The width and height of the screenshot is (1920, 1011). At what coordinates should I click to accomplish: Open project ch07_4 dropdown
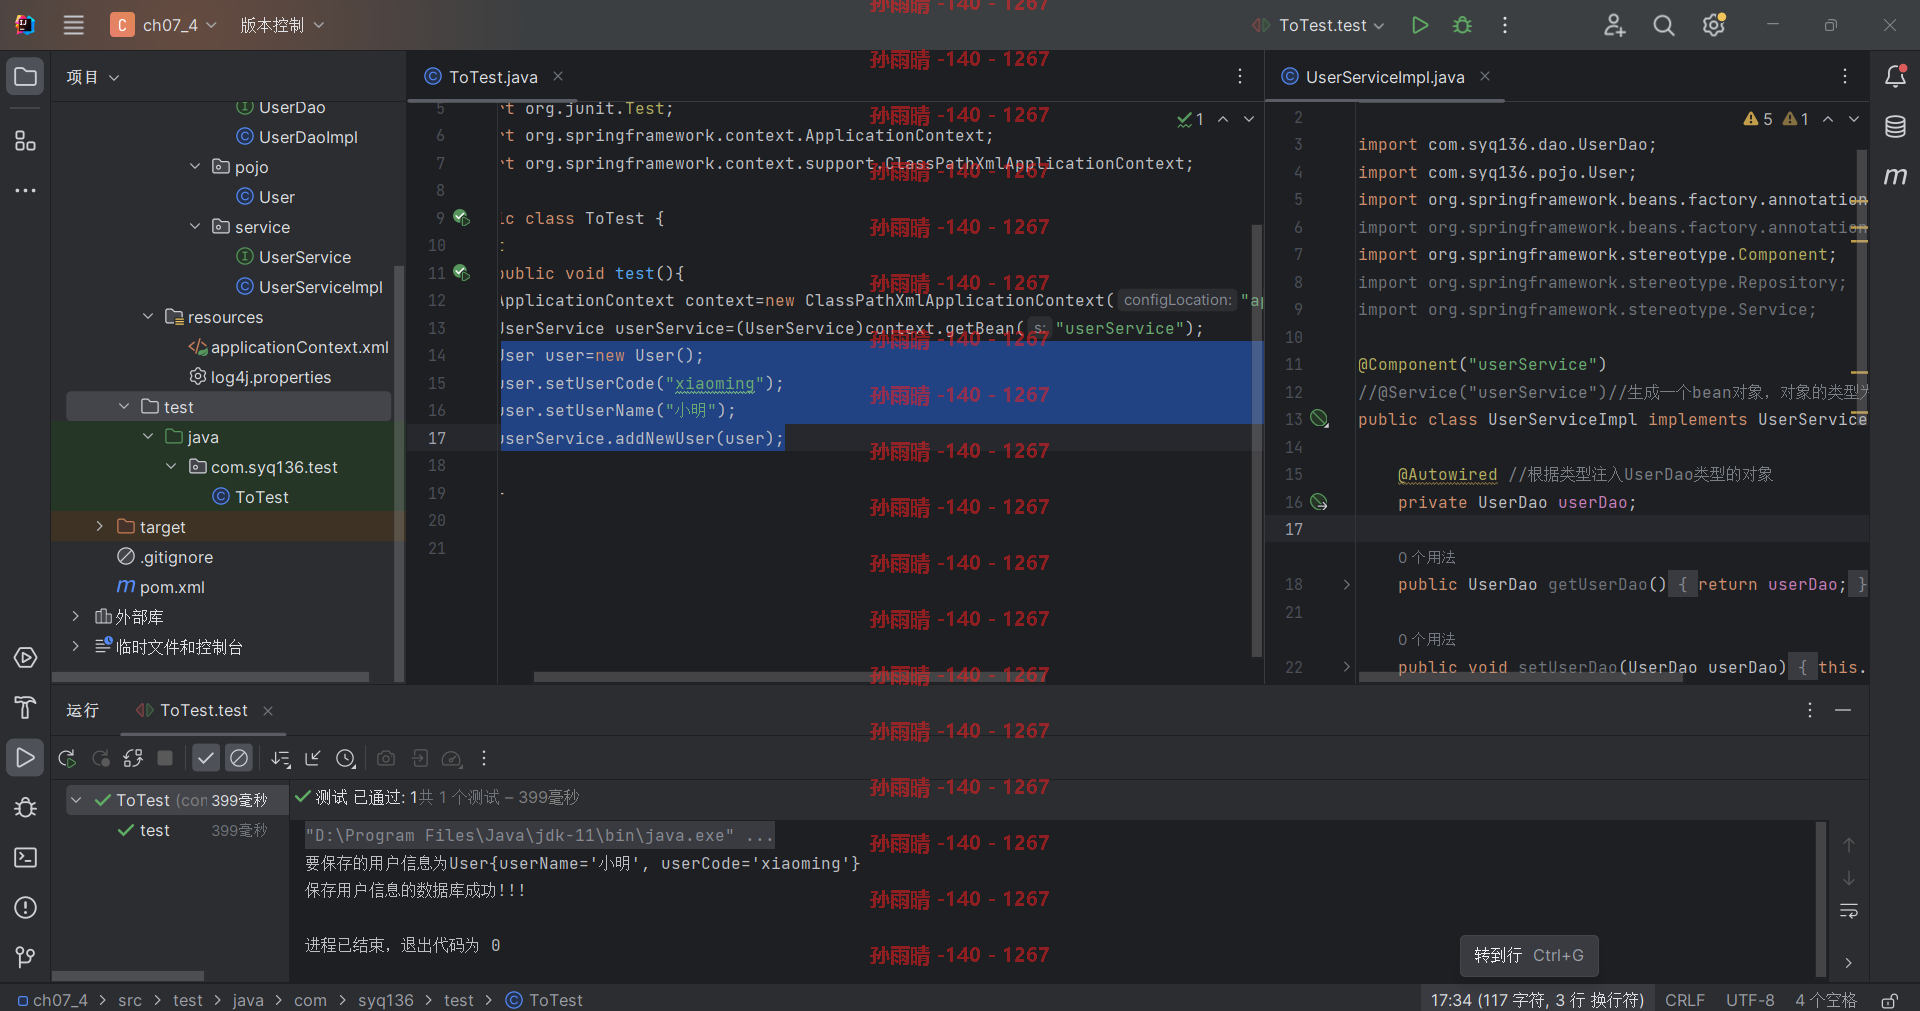[165, 25]
